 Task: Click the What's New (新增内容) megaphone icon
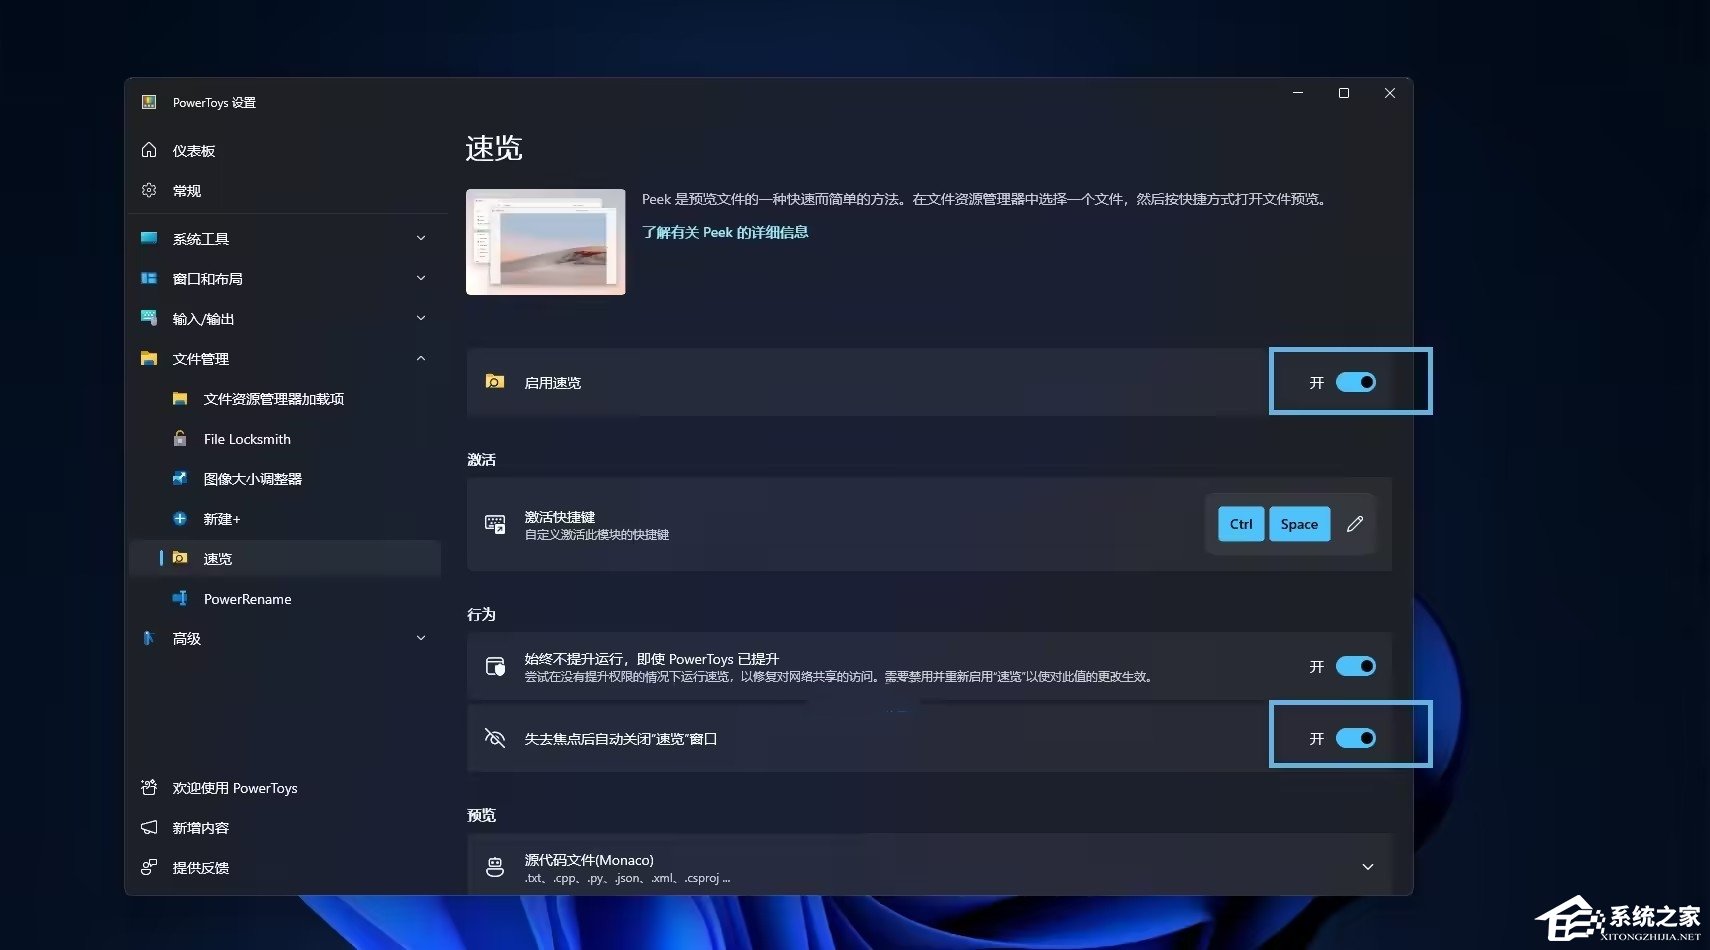[149, 827]
